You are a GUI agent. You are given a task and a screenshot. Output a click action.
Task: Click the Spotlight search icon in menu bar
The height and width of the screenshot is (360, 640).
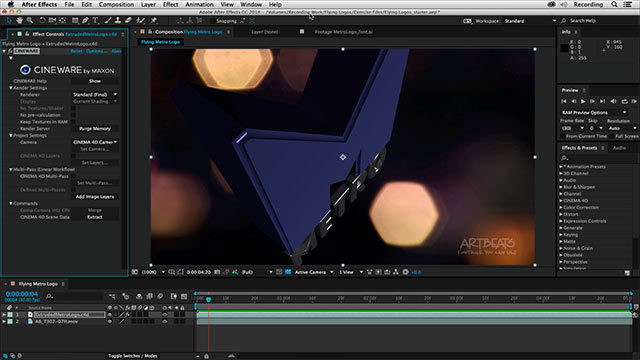(x=614, y=4)
